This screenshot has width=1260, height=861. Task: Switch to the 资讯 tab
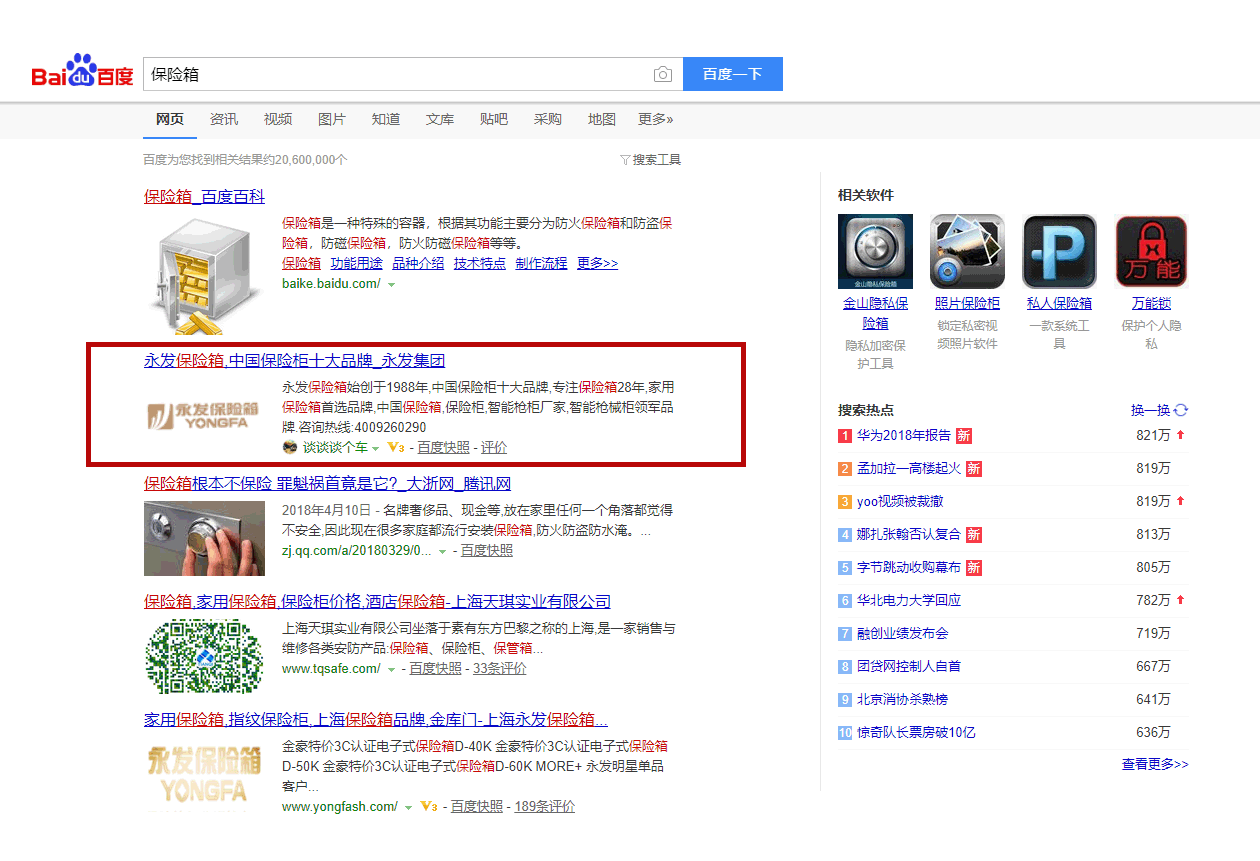tap(224, 119)
